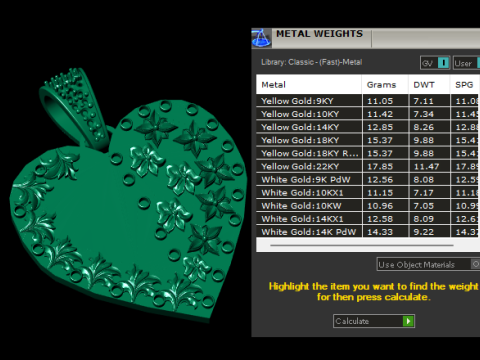Click the Calculate button
This screenshot has height=360, width=480.
[x=374, y=321]
